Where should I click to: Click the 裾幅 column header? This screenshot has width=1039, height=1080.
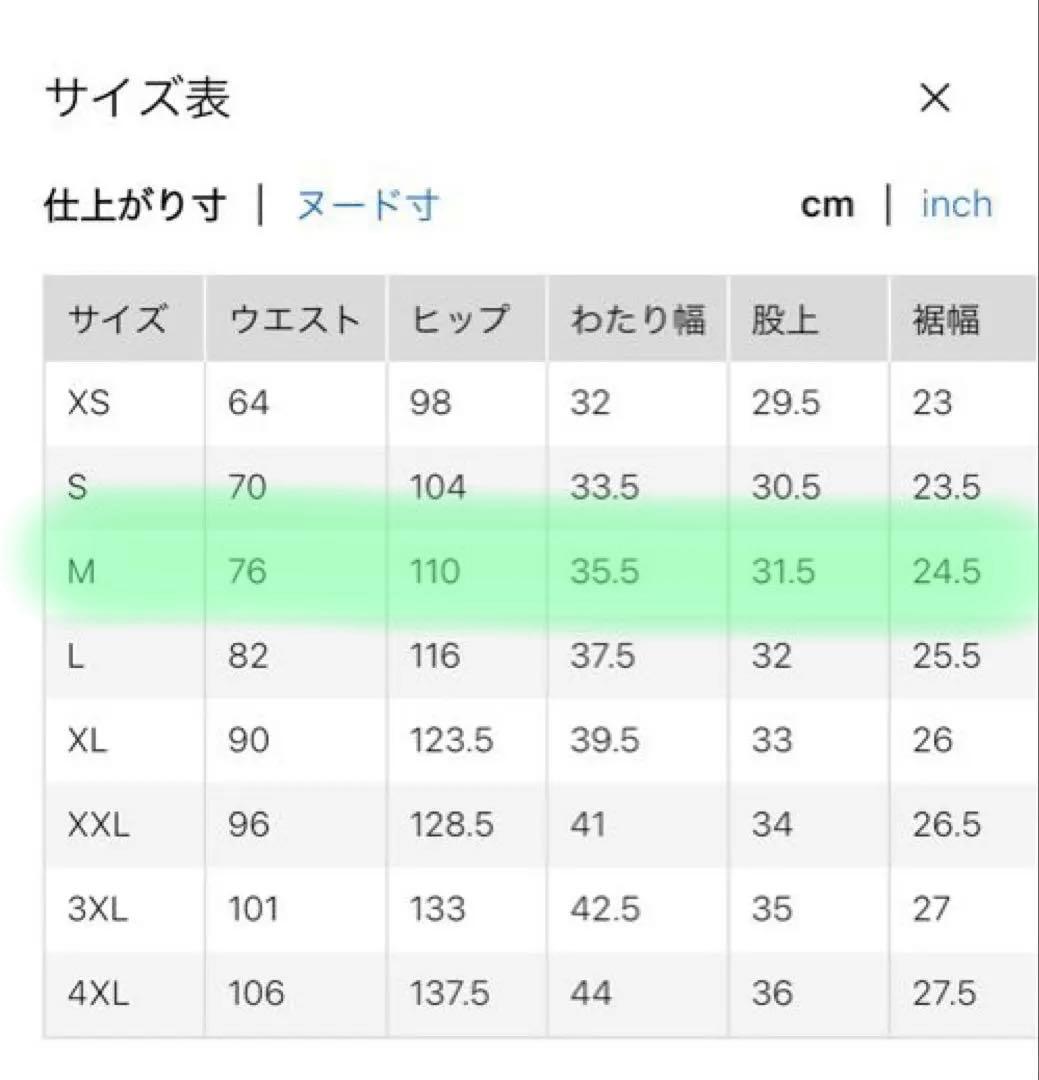point(947,319)
